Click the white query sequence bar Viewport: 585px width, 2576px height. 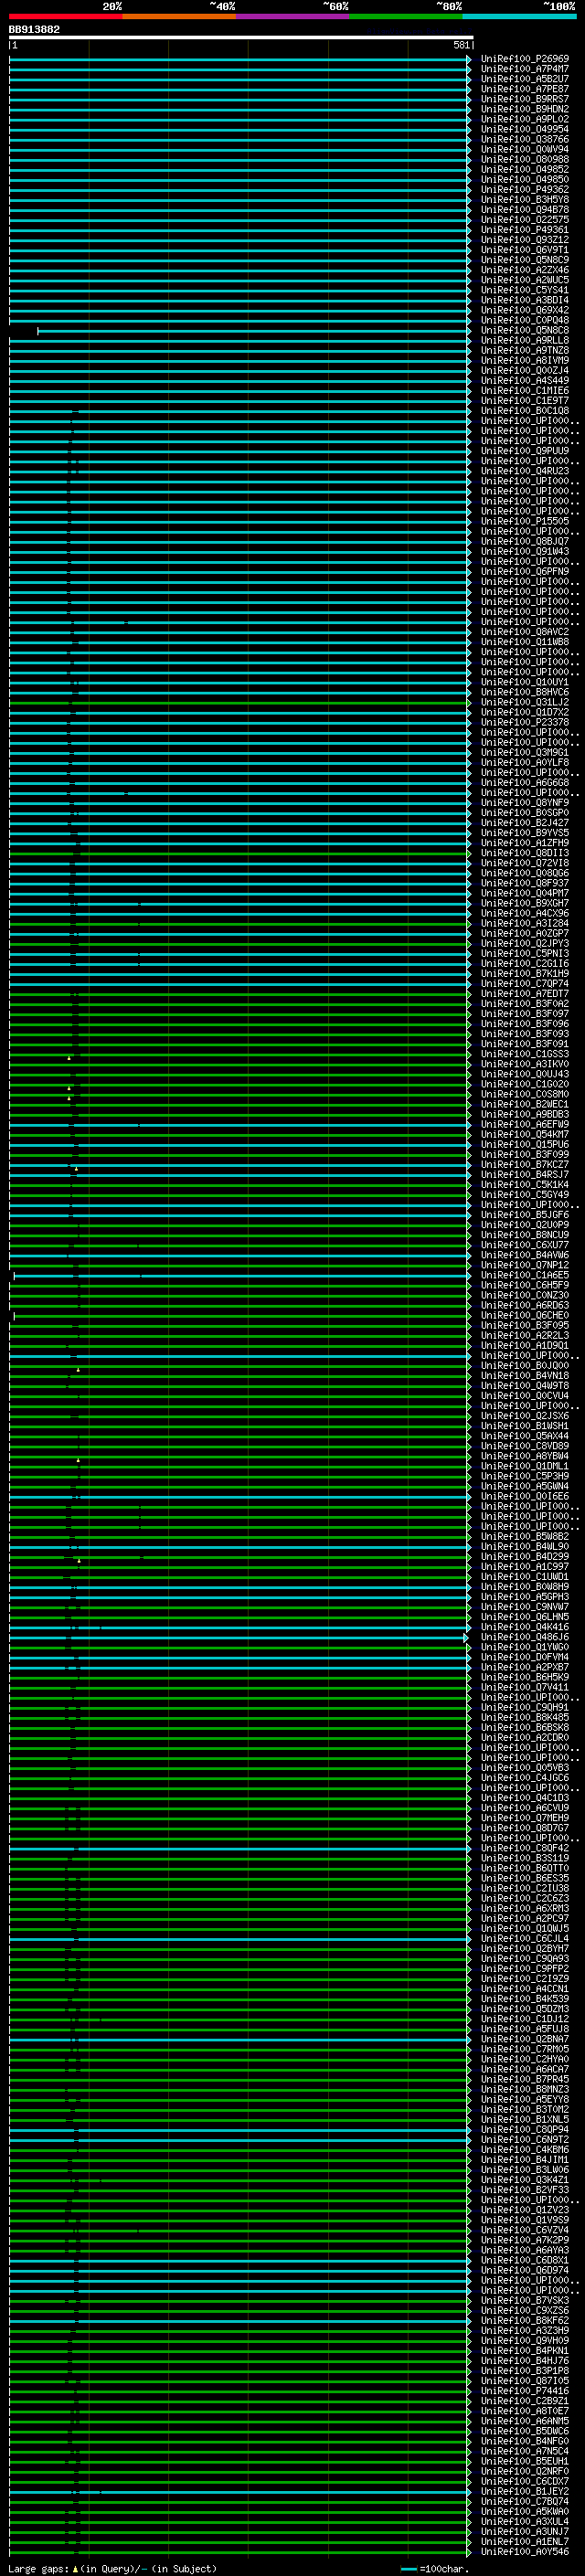coord(241,38)
